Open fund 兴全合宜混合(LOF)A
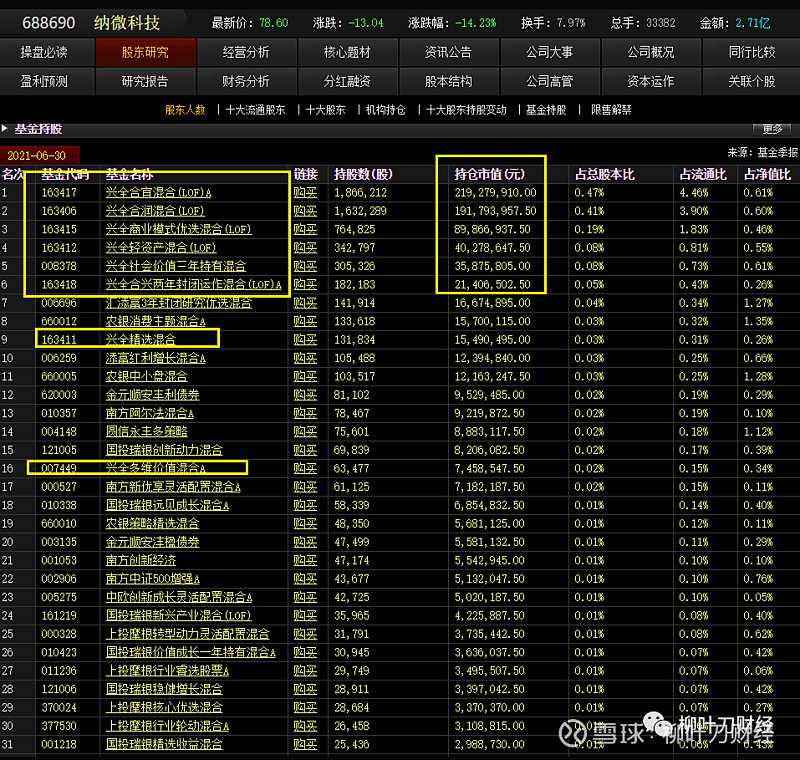The image size is (800, 760). click(158, 193)
